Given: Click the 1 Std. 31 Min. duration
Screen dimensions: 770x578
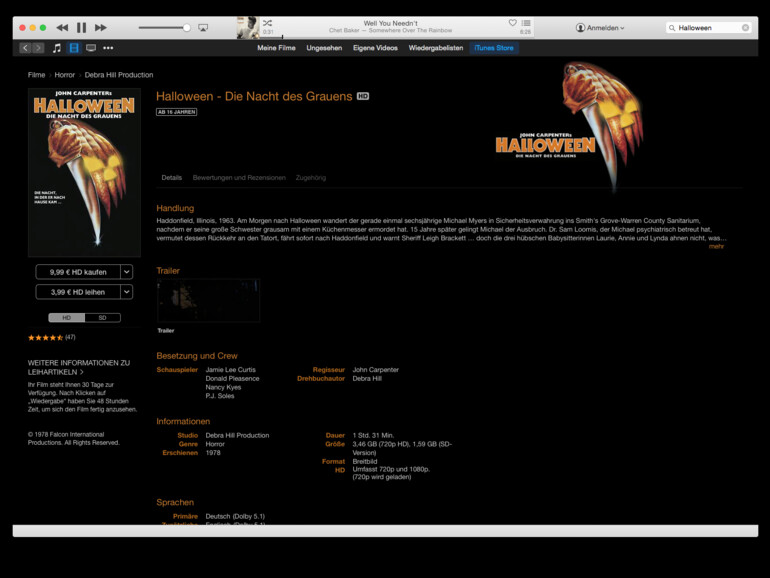Looking at the screenshot, I should (x=373, y=435).
